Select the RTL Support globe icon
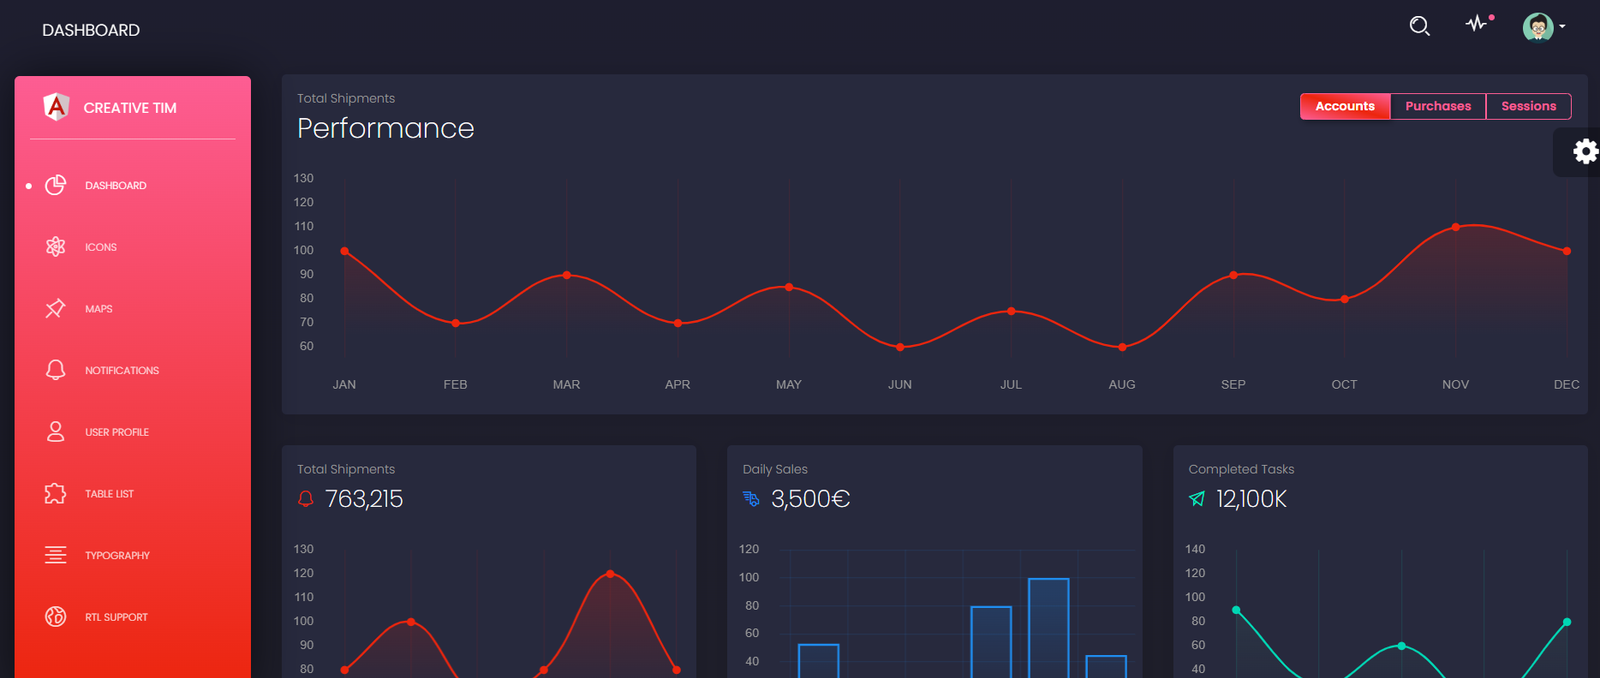1600x678 pixels. (56, 617)
